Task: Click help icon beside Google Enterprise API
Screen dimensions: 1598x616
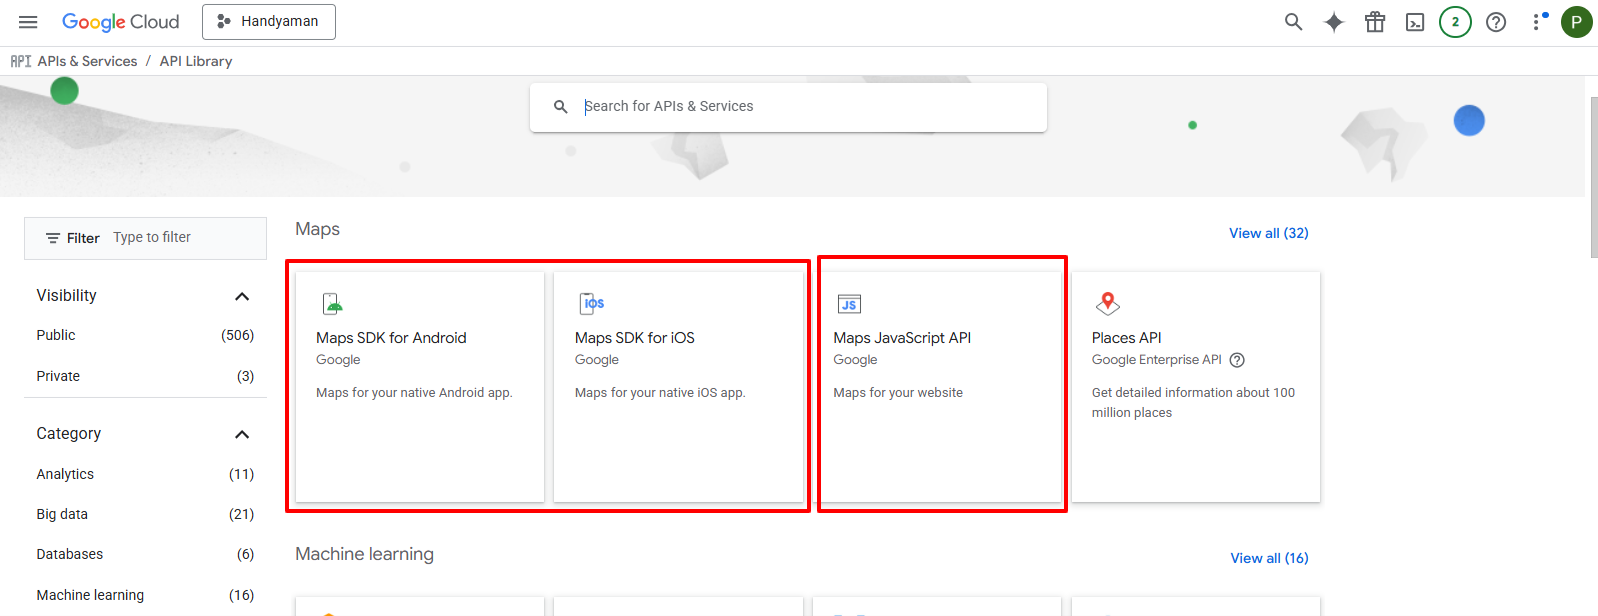Action: pyautogui.click(x=1237, y=360)
